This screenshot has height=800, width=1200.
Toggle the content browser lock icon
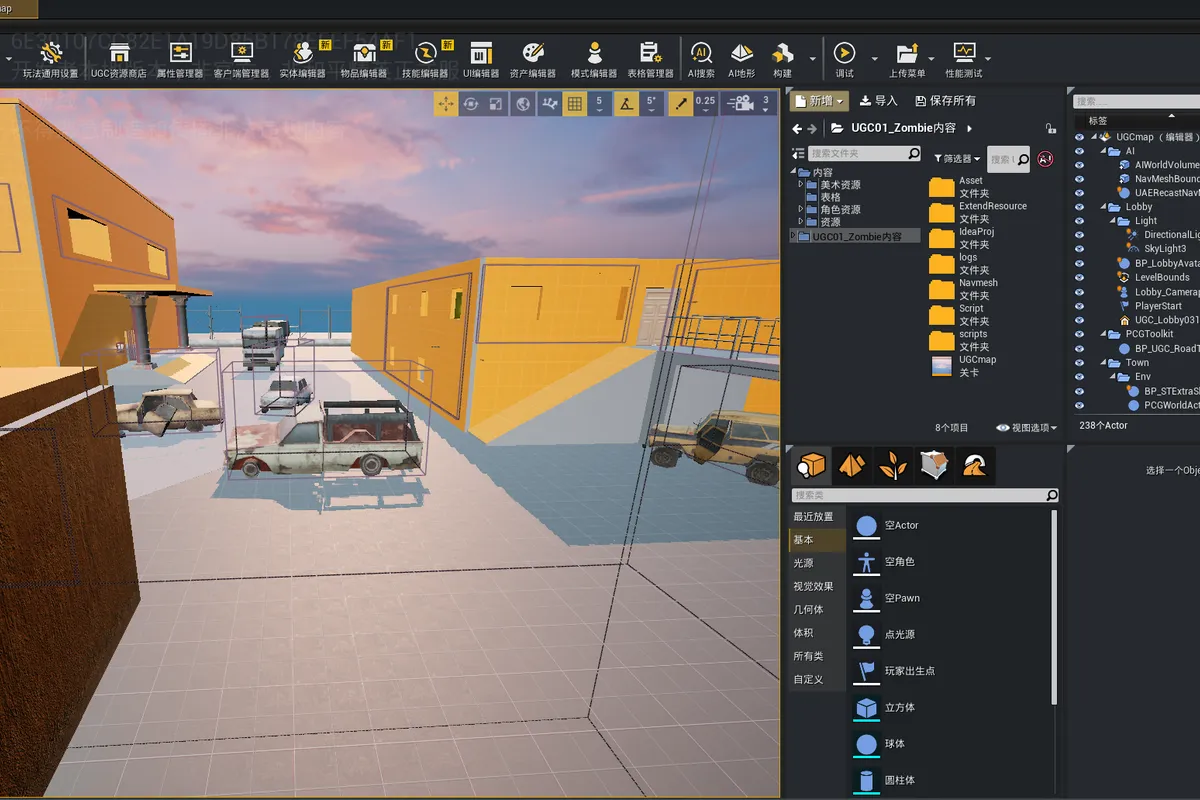point(1050,128)
